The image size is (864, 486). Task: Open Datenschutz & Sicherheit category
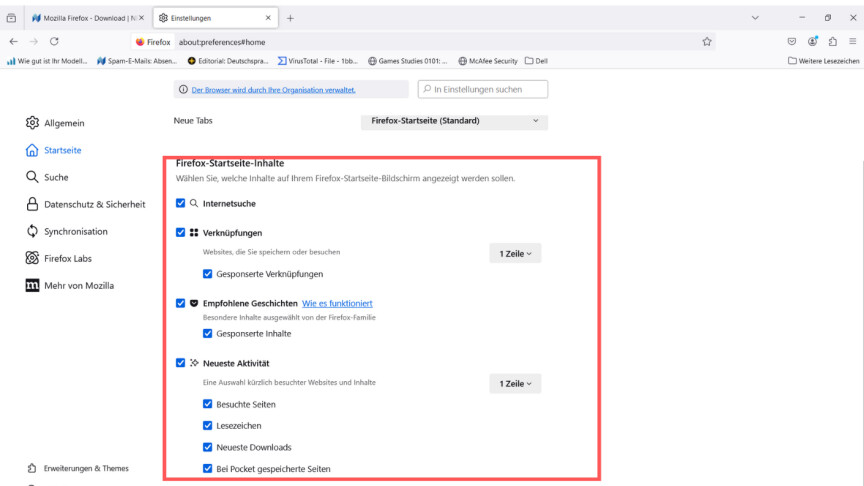click(85, 204)
